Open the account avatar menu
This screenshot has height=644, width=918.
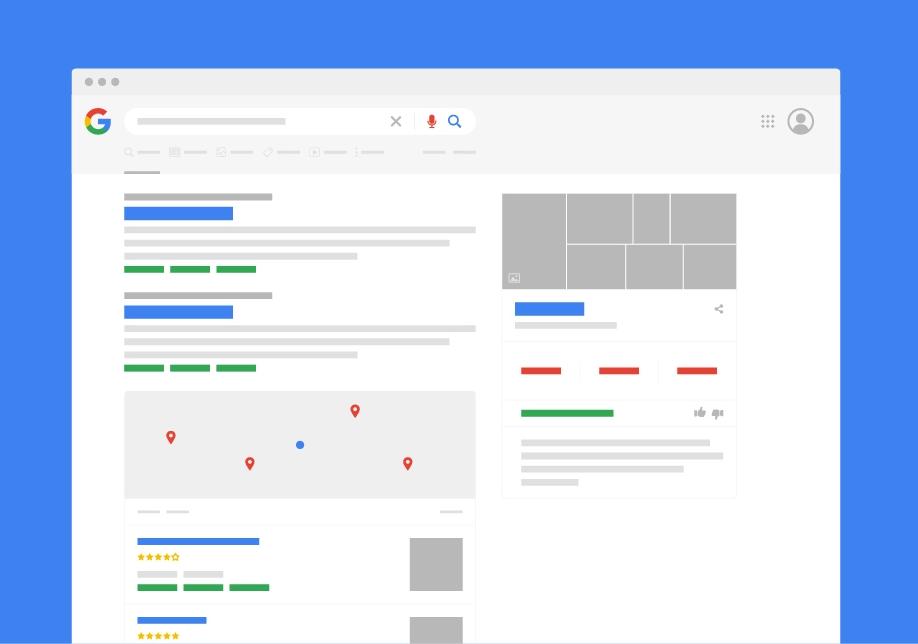pyautogui.click(x=800, y=121)
